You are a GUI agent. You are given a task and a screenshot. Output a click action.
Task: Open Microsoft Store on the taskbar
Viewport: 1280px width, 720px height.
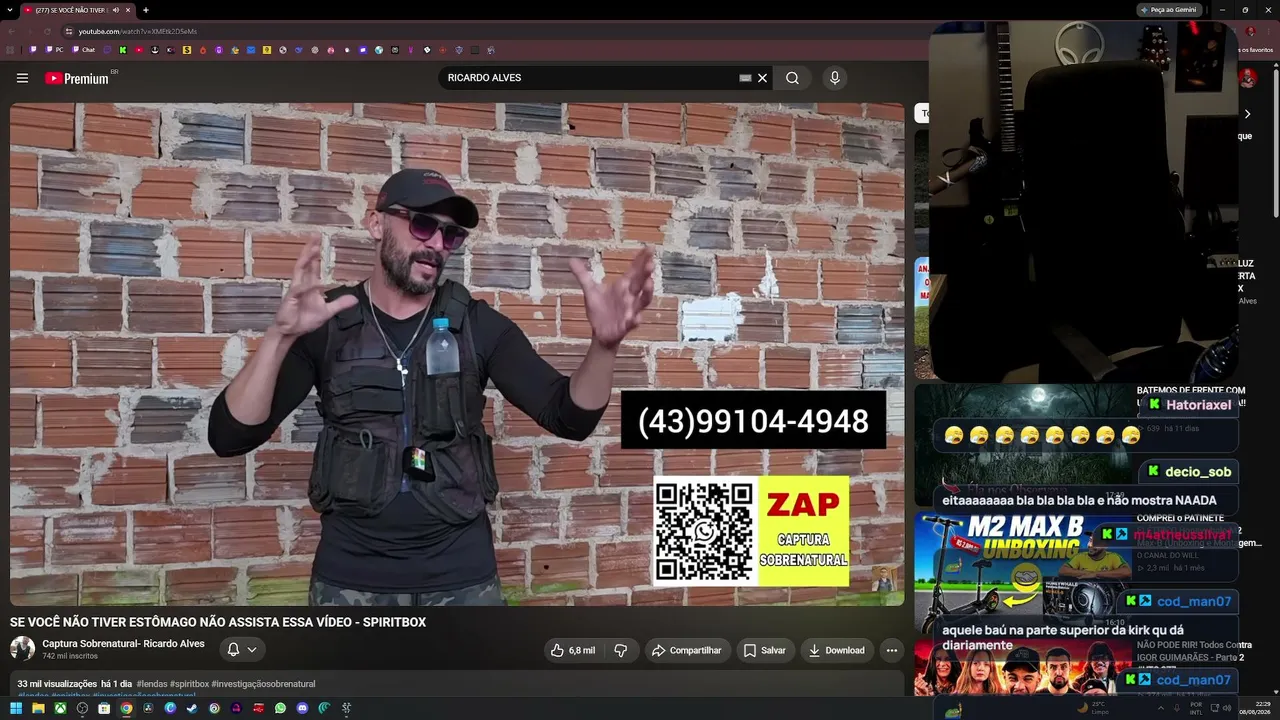[104, 708]
